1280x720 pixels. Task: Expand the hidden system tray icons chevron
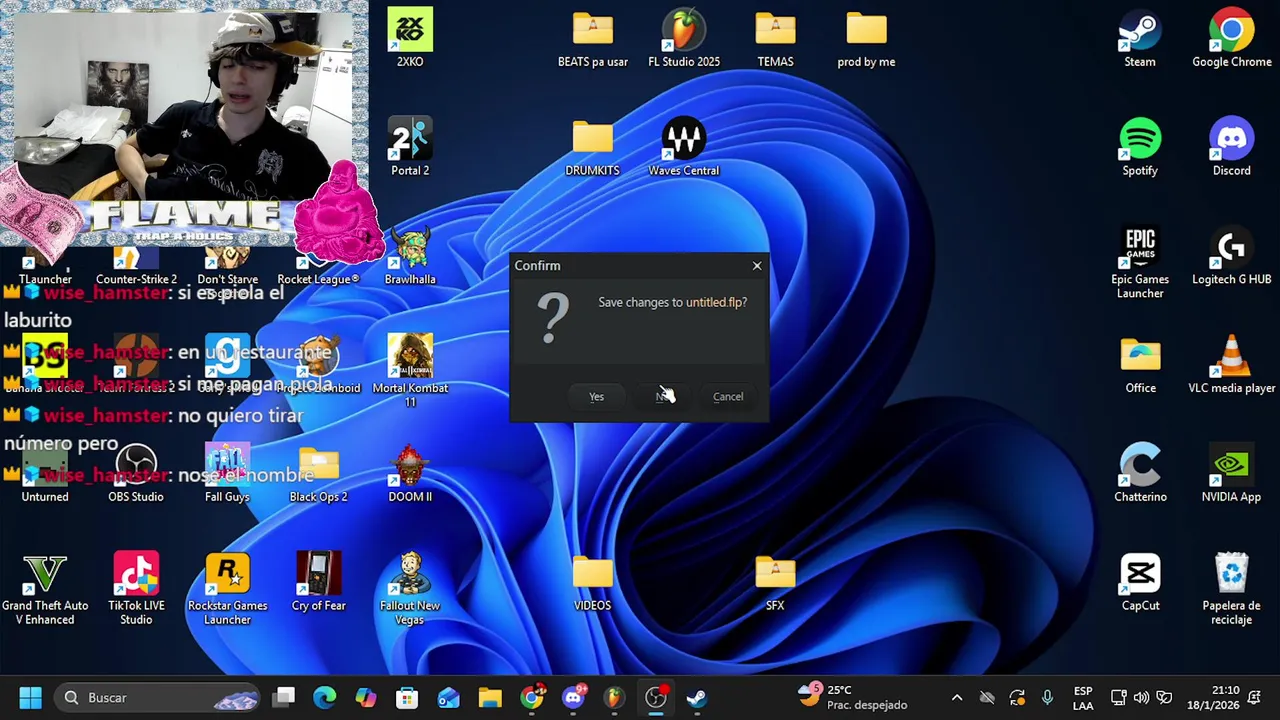(957, 698)
